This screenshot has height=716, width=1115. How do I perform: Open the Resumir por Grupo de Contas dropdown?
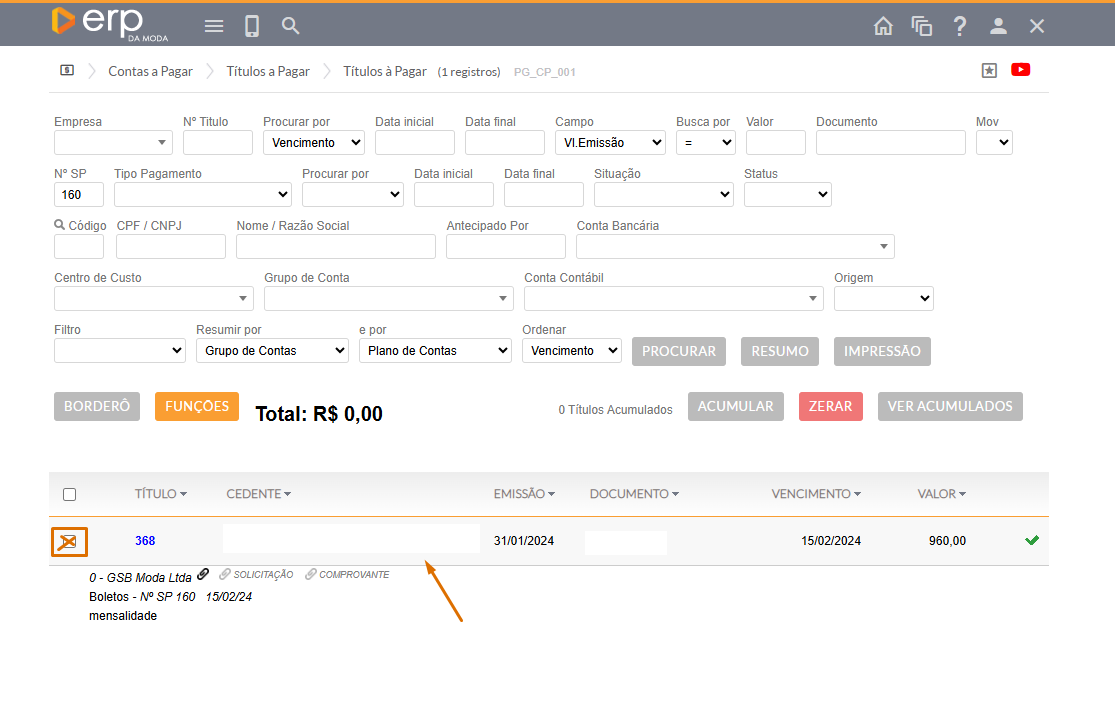pos(272,351)
